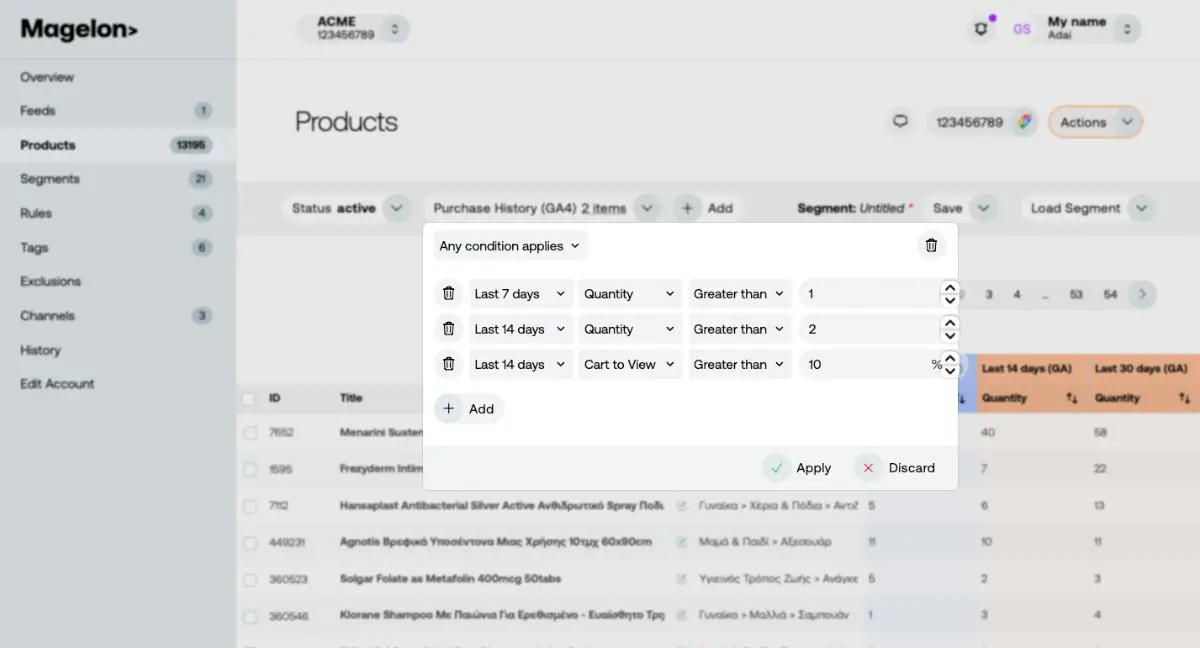
Task: Delete the Cart to View condition
Action: [449, 364]
